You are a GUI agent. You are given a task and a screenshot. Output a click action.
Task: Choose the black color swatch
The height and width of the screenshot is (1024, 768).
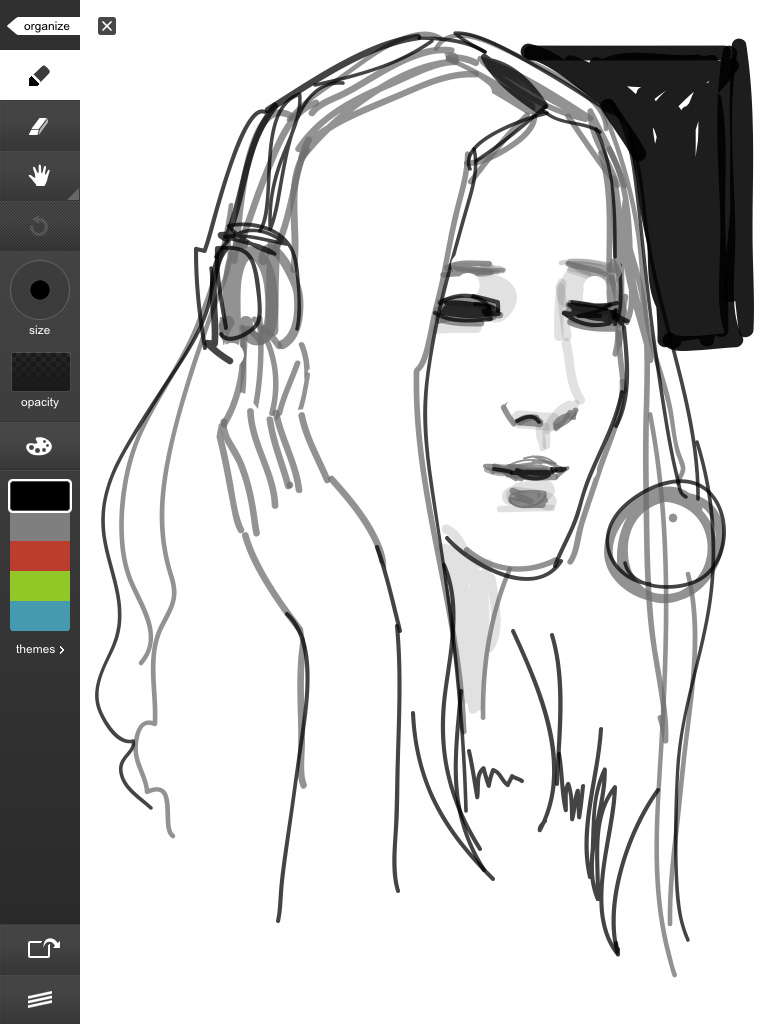tap(40, 496)
